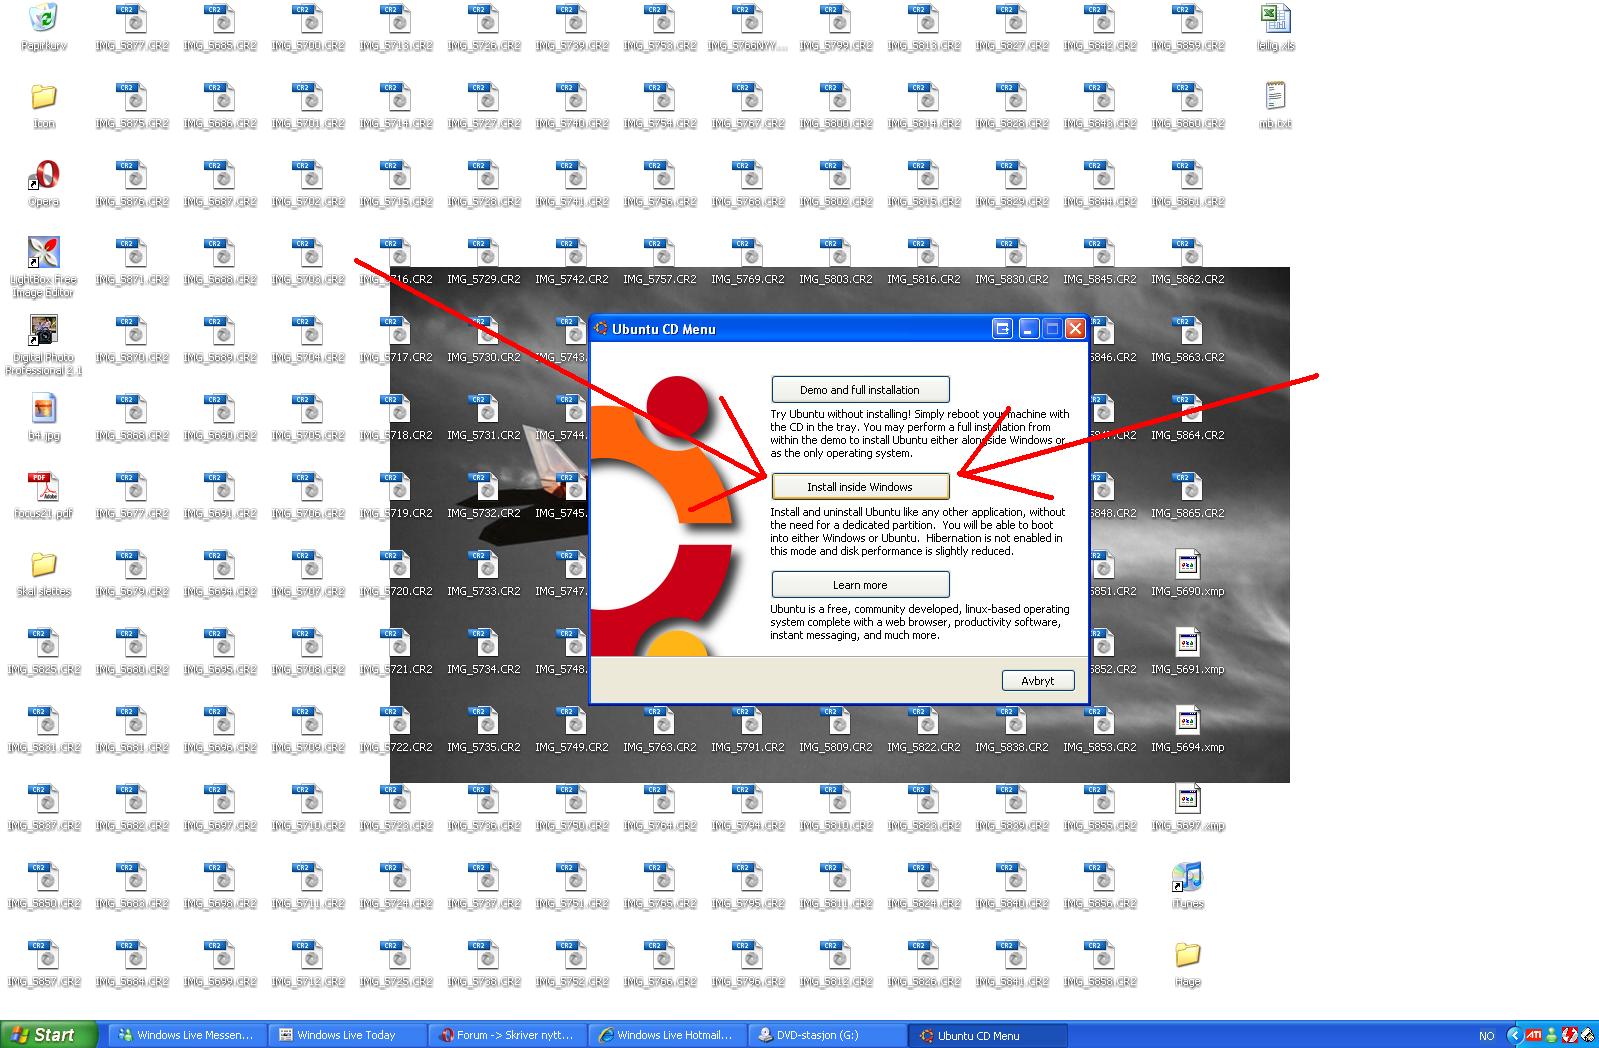
Task: Click the IMG_5822.CR2 file label
Action: [924, 748]
